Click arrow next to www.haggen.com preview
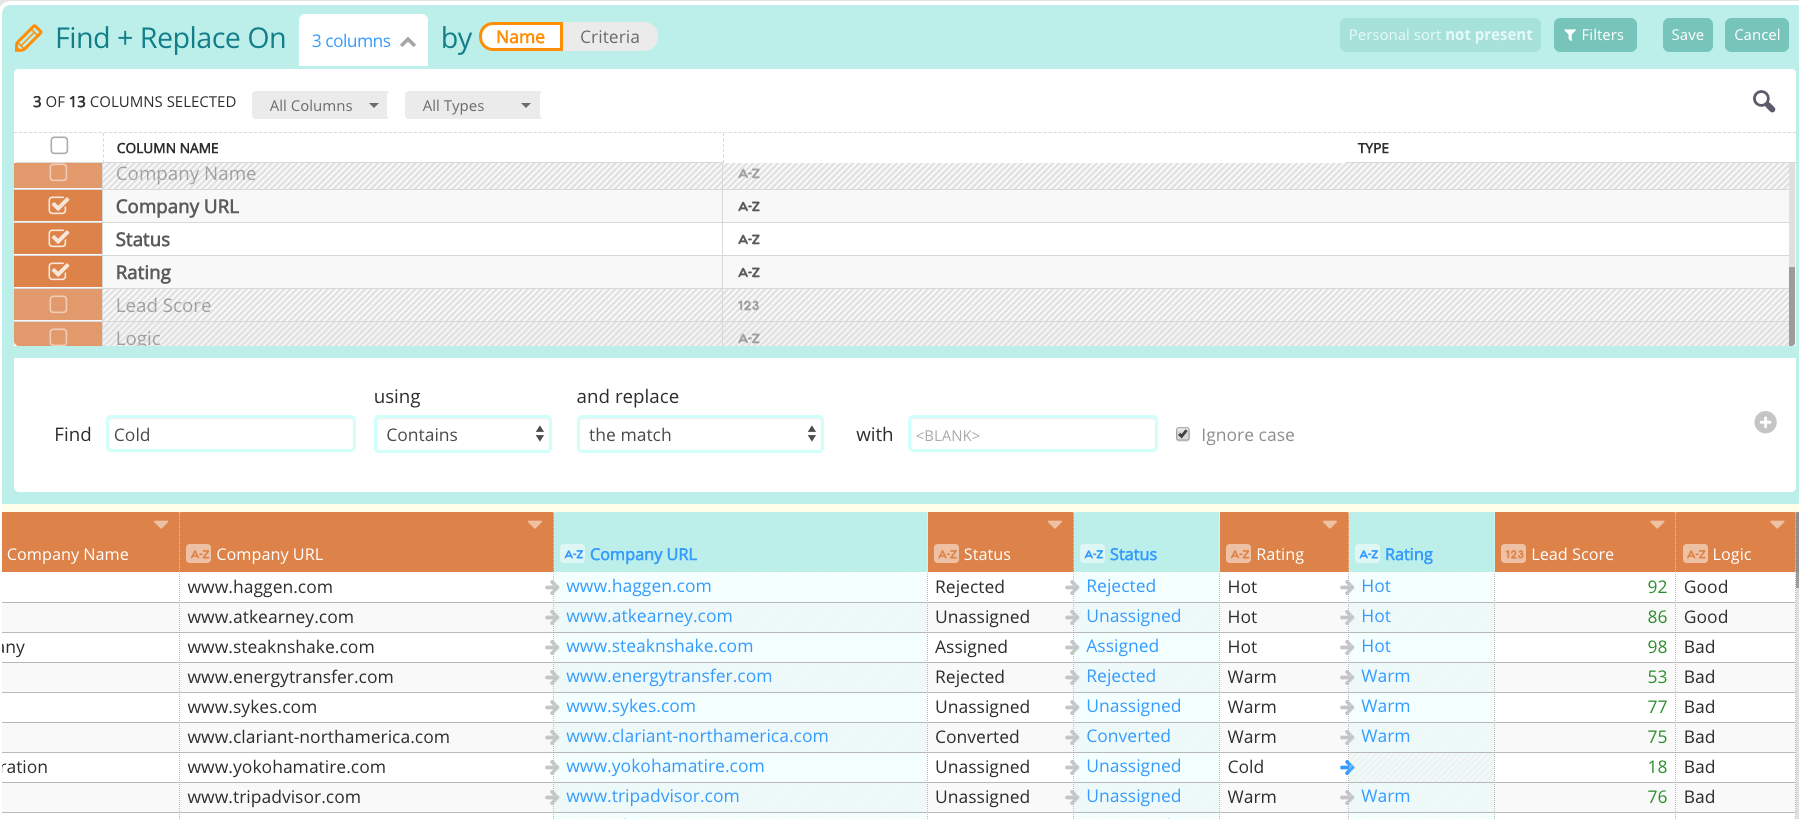 (552, 587)
